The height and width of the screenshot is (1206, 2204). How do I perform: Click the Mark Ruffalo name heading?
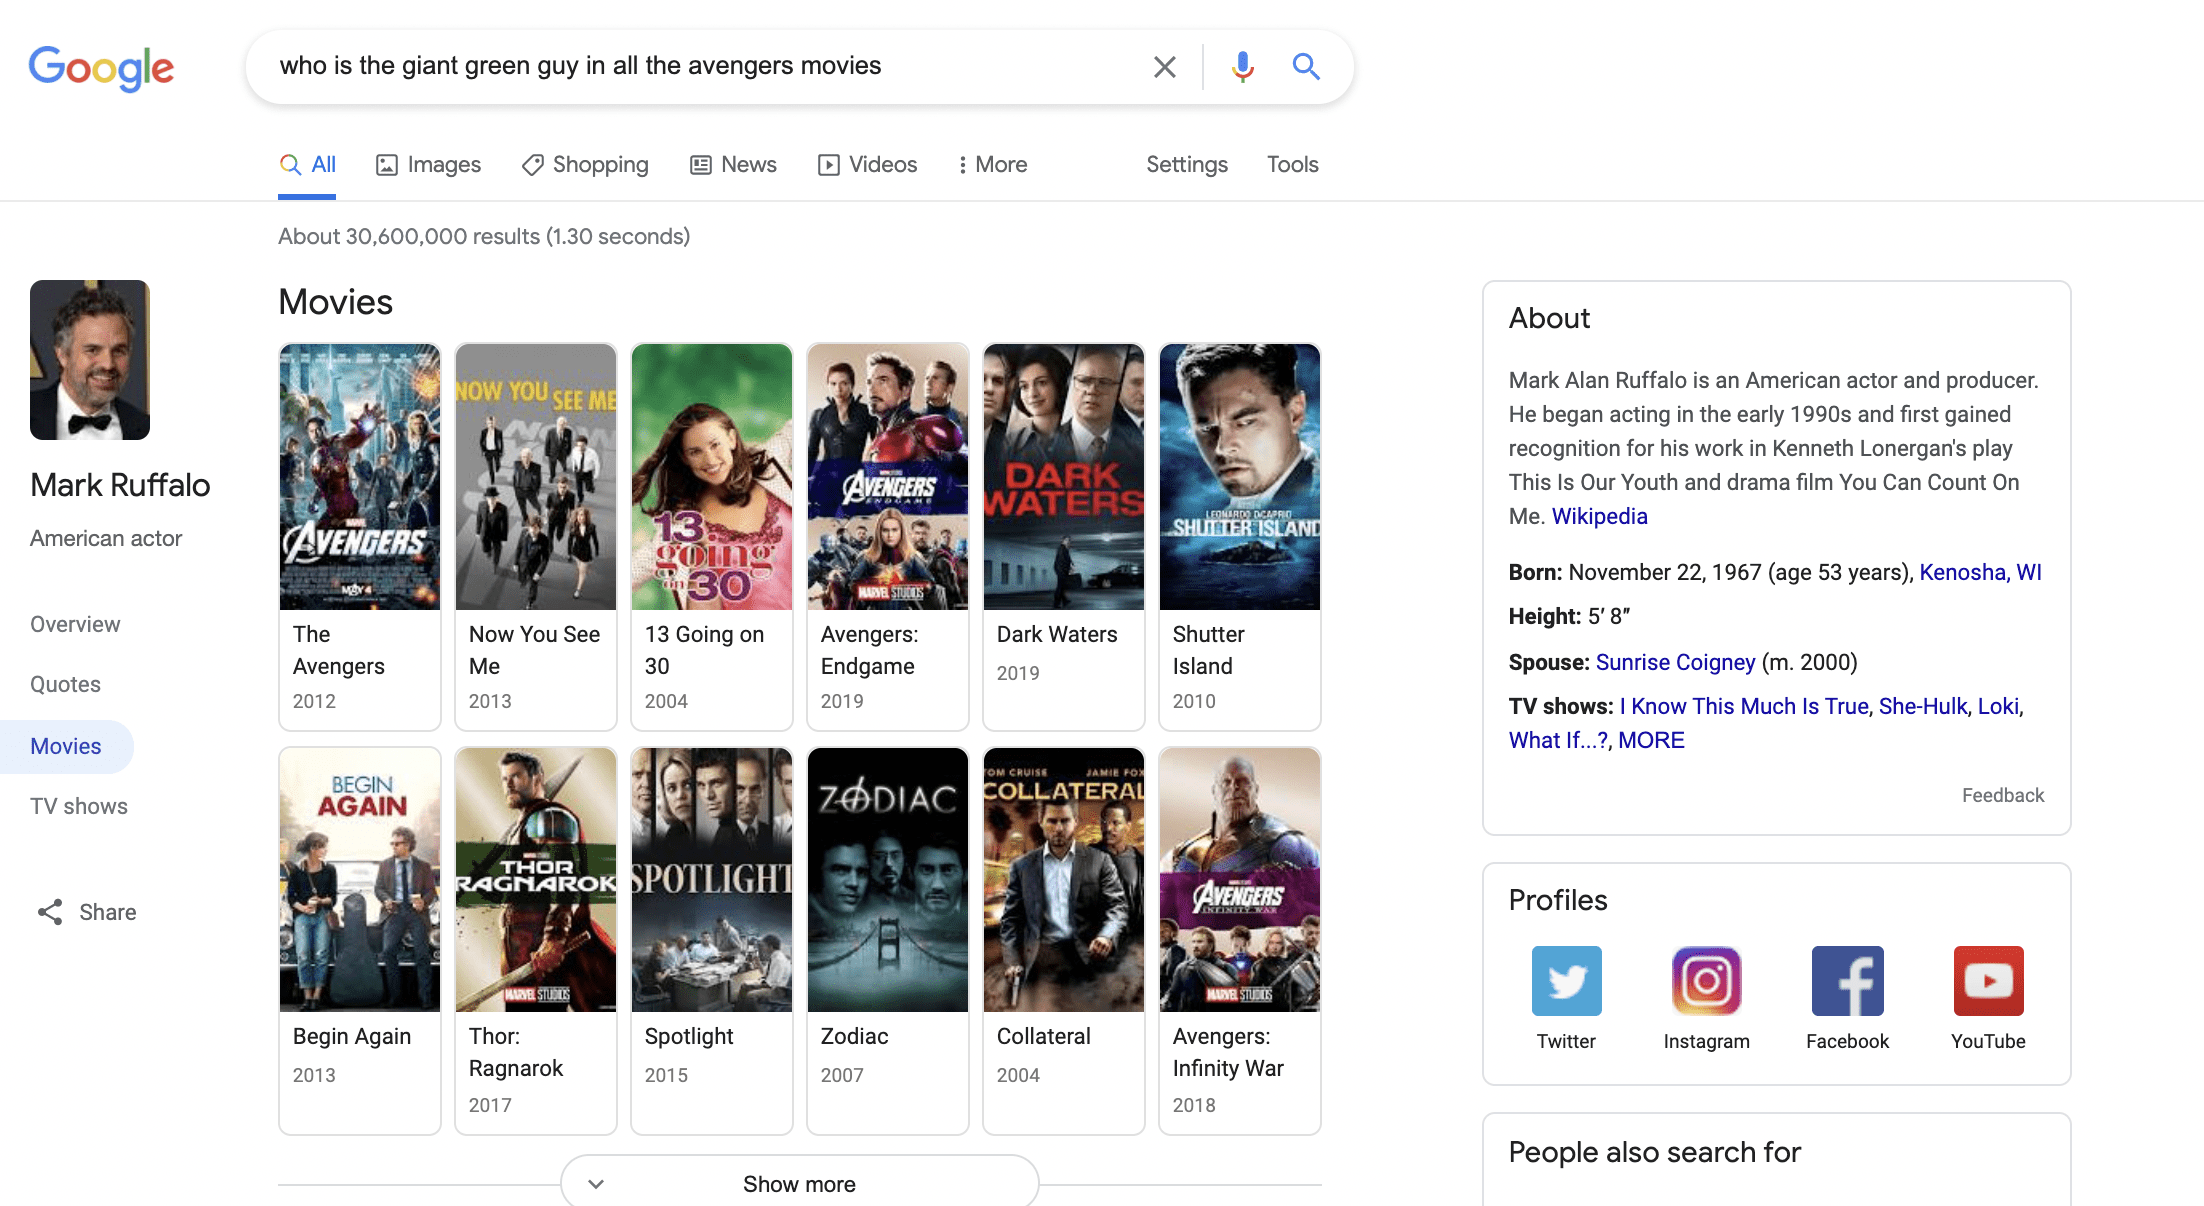click(120, 485)
